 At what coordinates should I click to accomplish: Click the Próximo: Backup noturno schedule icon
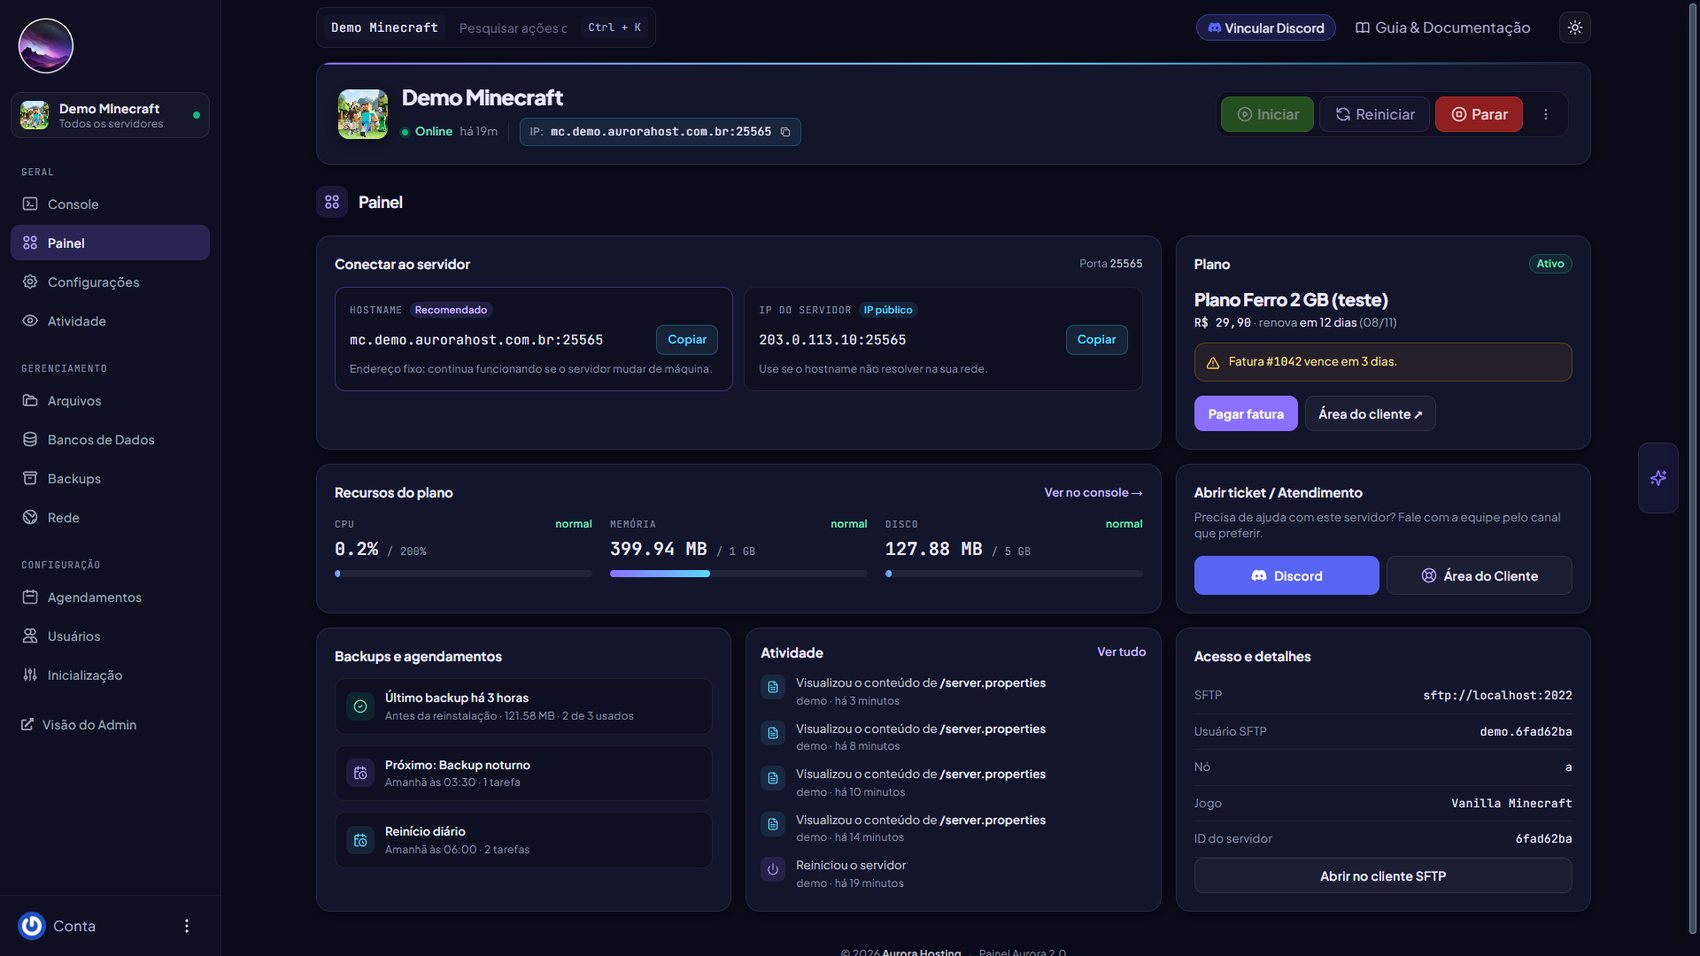pos(360,773)
